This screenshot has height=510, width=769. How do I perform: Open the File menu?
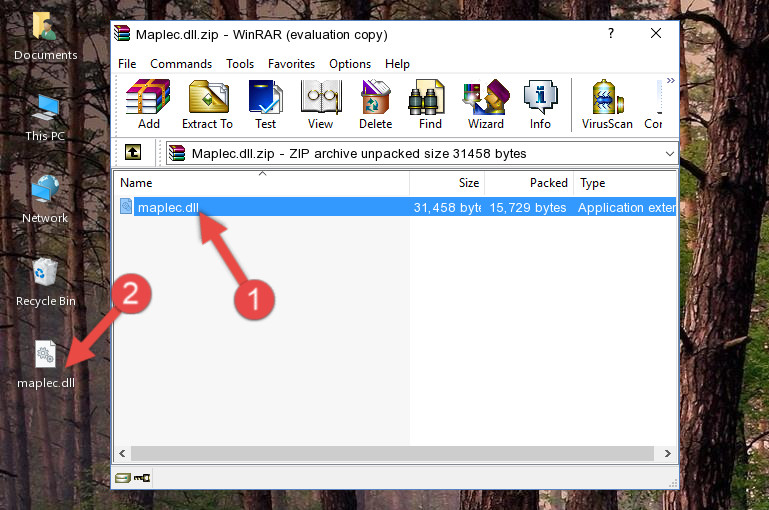coord(127,64)
